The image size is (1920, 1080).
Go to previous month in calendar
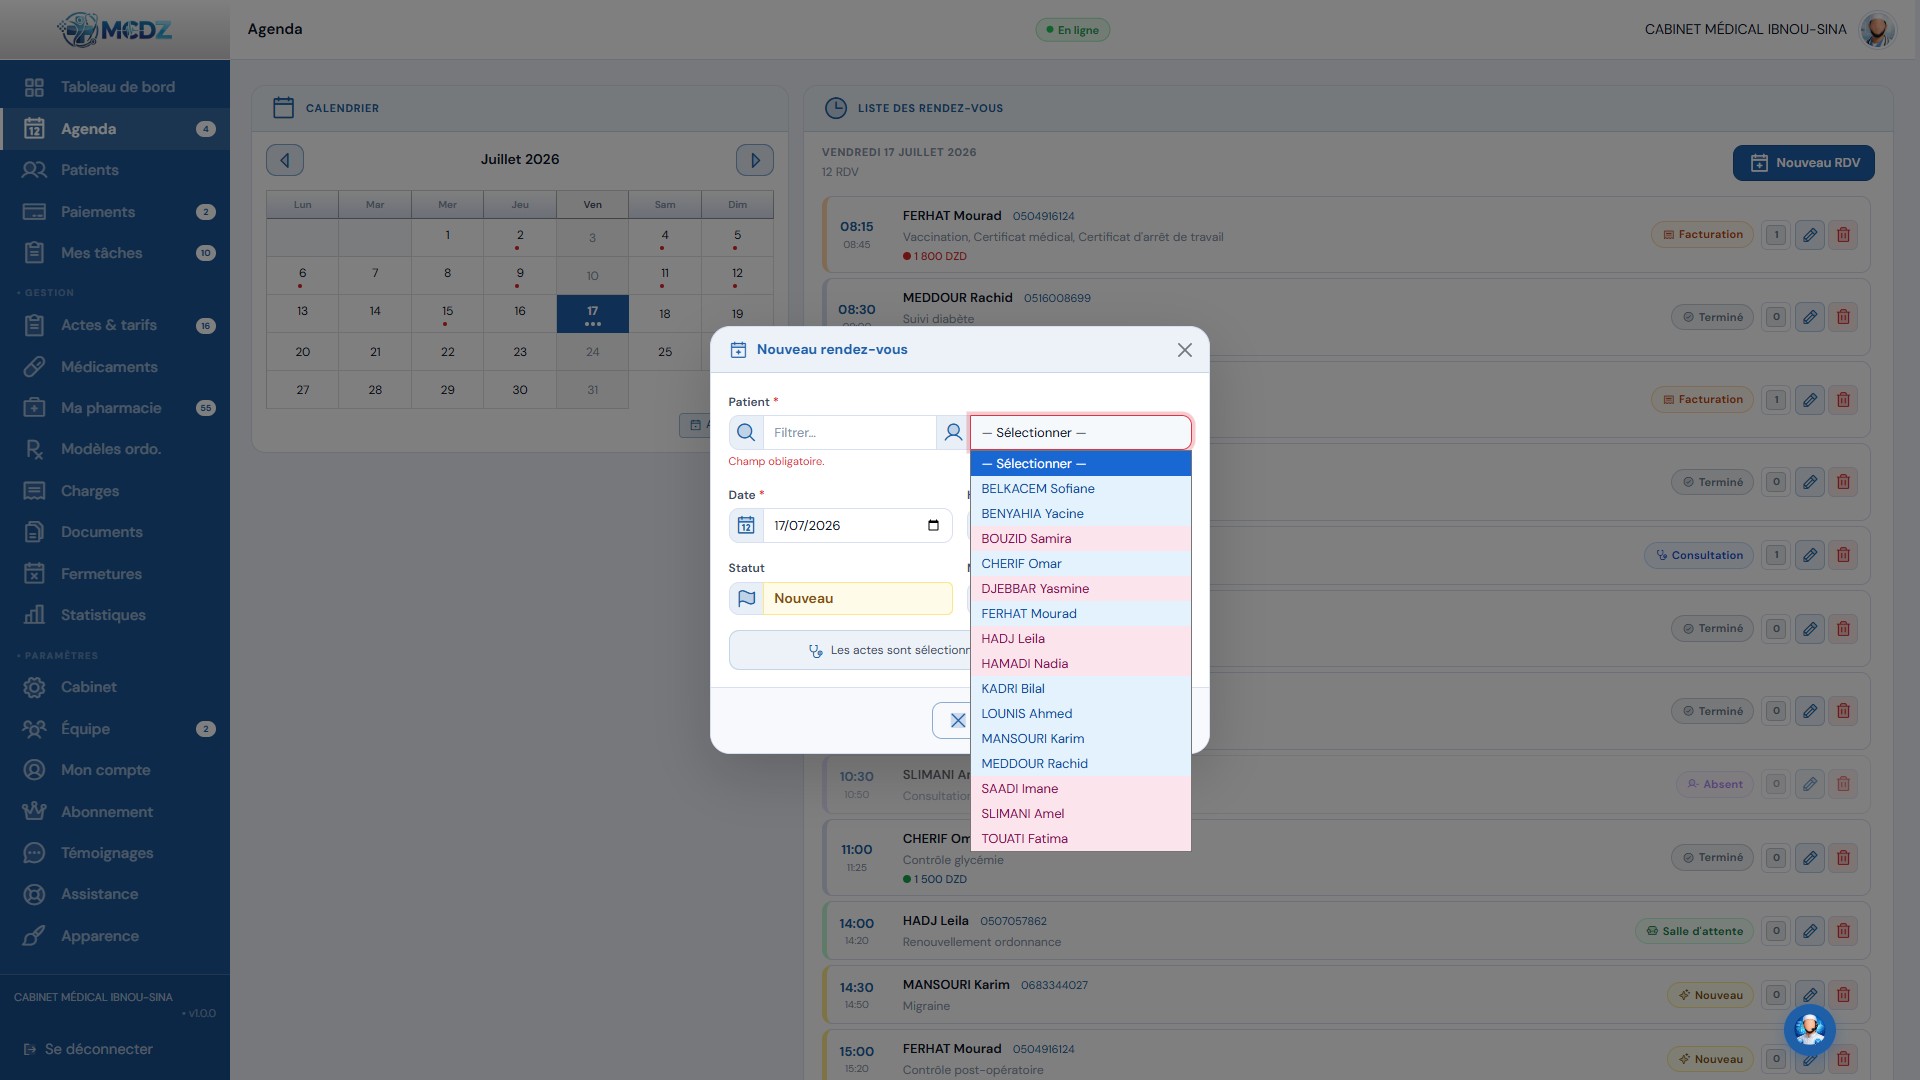pyautogui.click(x=285, y=160)
